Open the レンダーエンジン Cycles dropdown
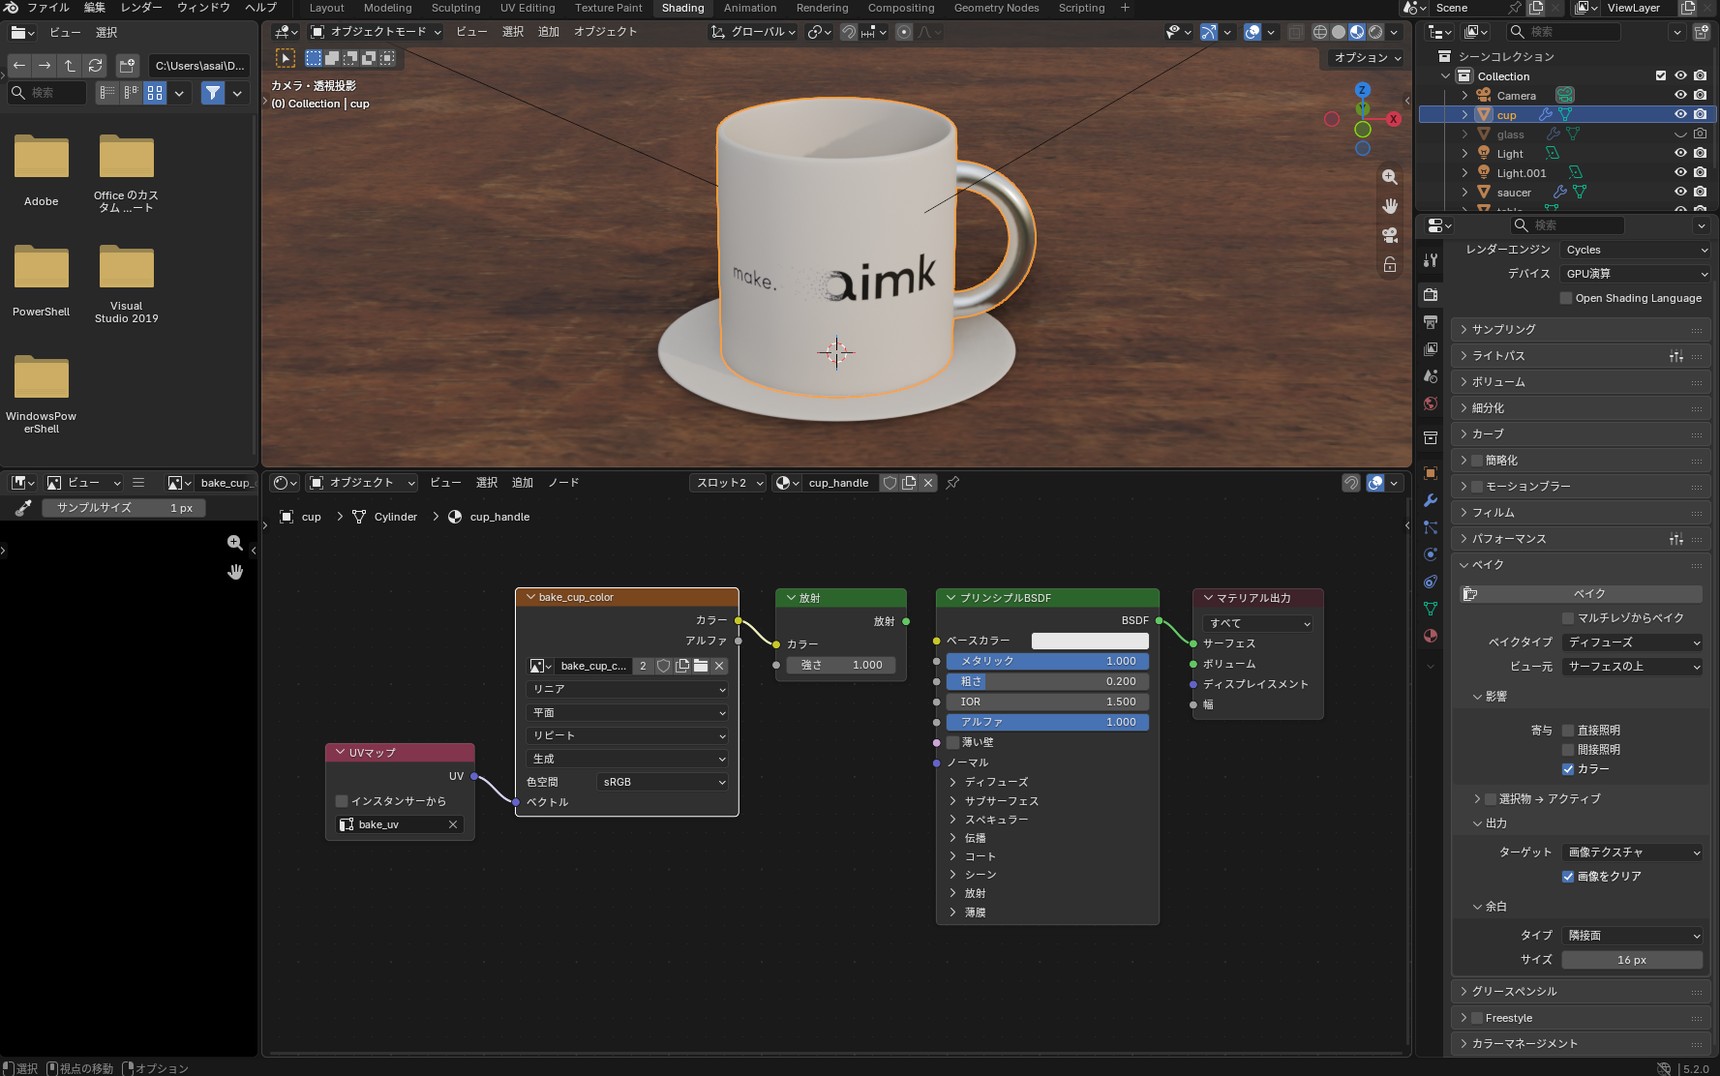The height and width of the screenshot is (1076, 1720). point(1635,250)
